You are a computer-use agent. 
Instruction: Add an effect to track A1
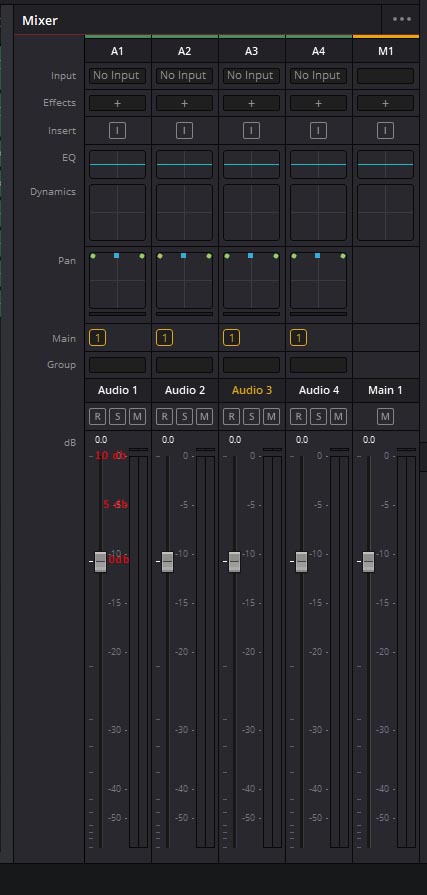(117, 103)
